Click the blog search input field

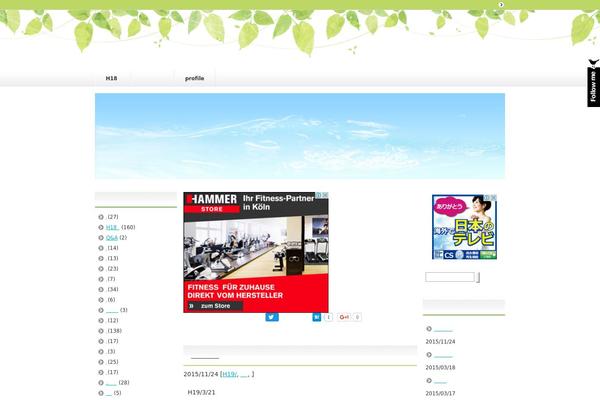point(450,277)
